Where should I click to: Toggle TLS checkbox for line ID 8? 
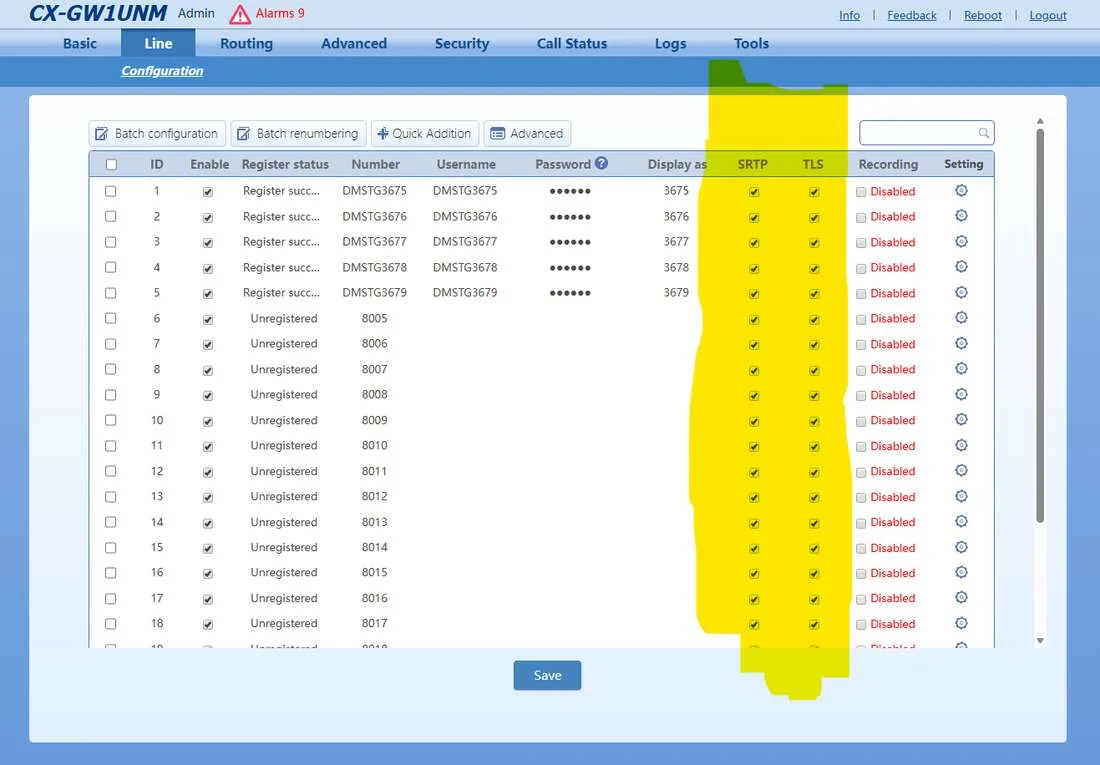(x=814, y=371)
